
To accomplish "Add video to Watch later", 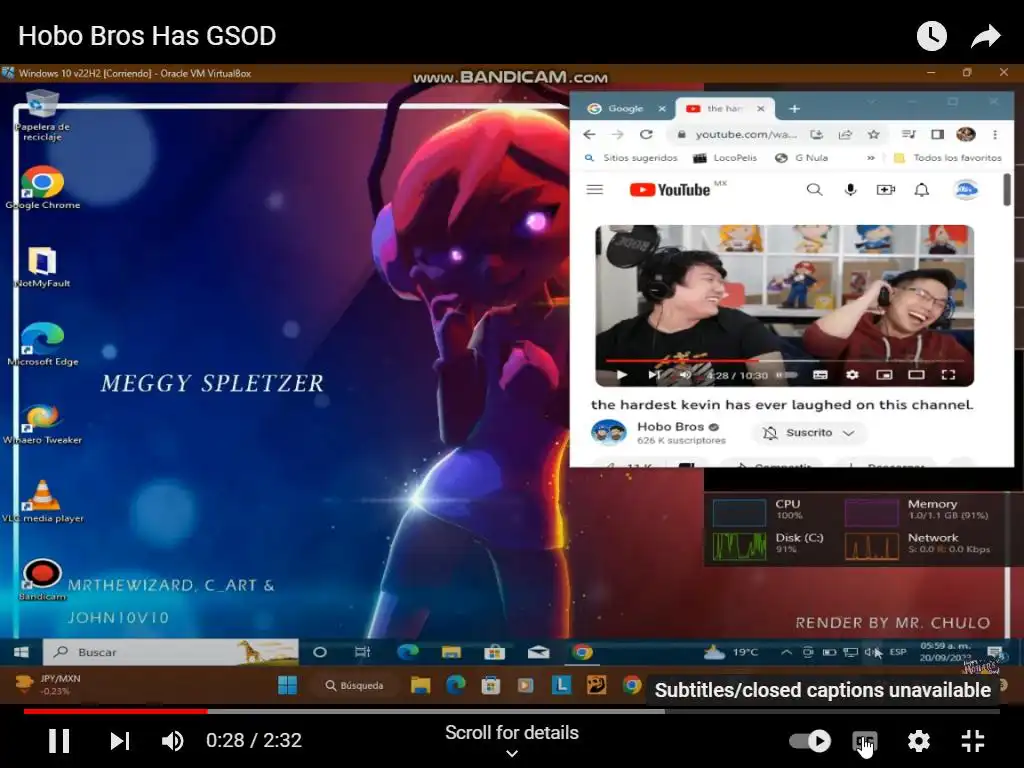I will click(x=931, y=36).
